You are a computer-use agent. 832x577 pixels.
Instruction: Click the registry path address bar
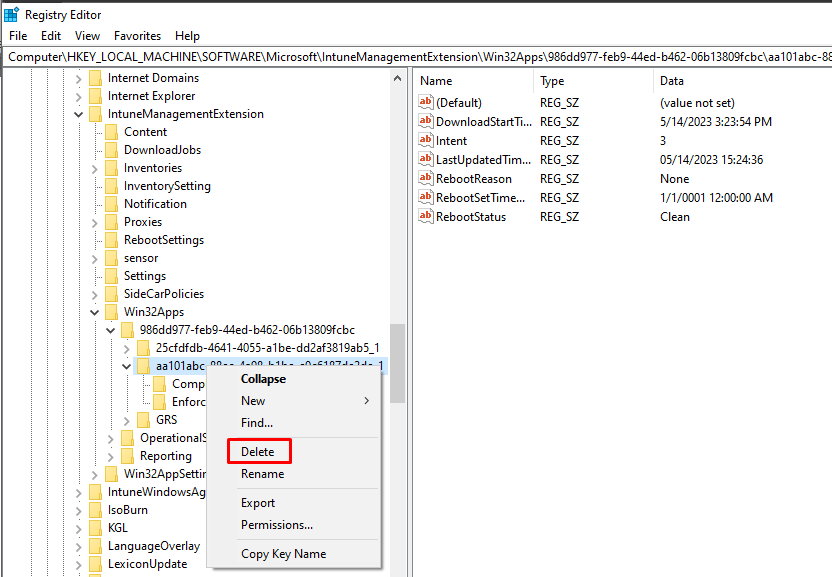pyautogui.click(x=417, y=57)
